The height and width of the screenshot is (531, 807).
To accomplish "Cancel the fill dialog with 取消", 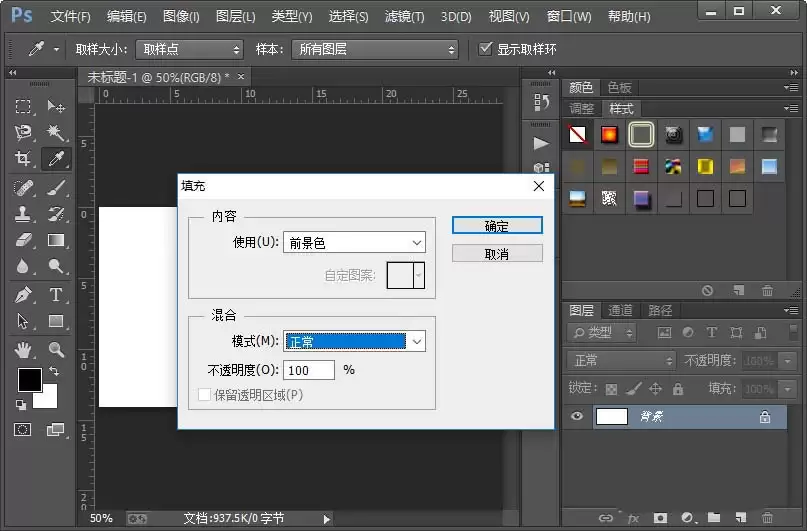I will coord(497,254).
